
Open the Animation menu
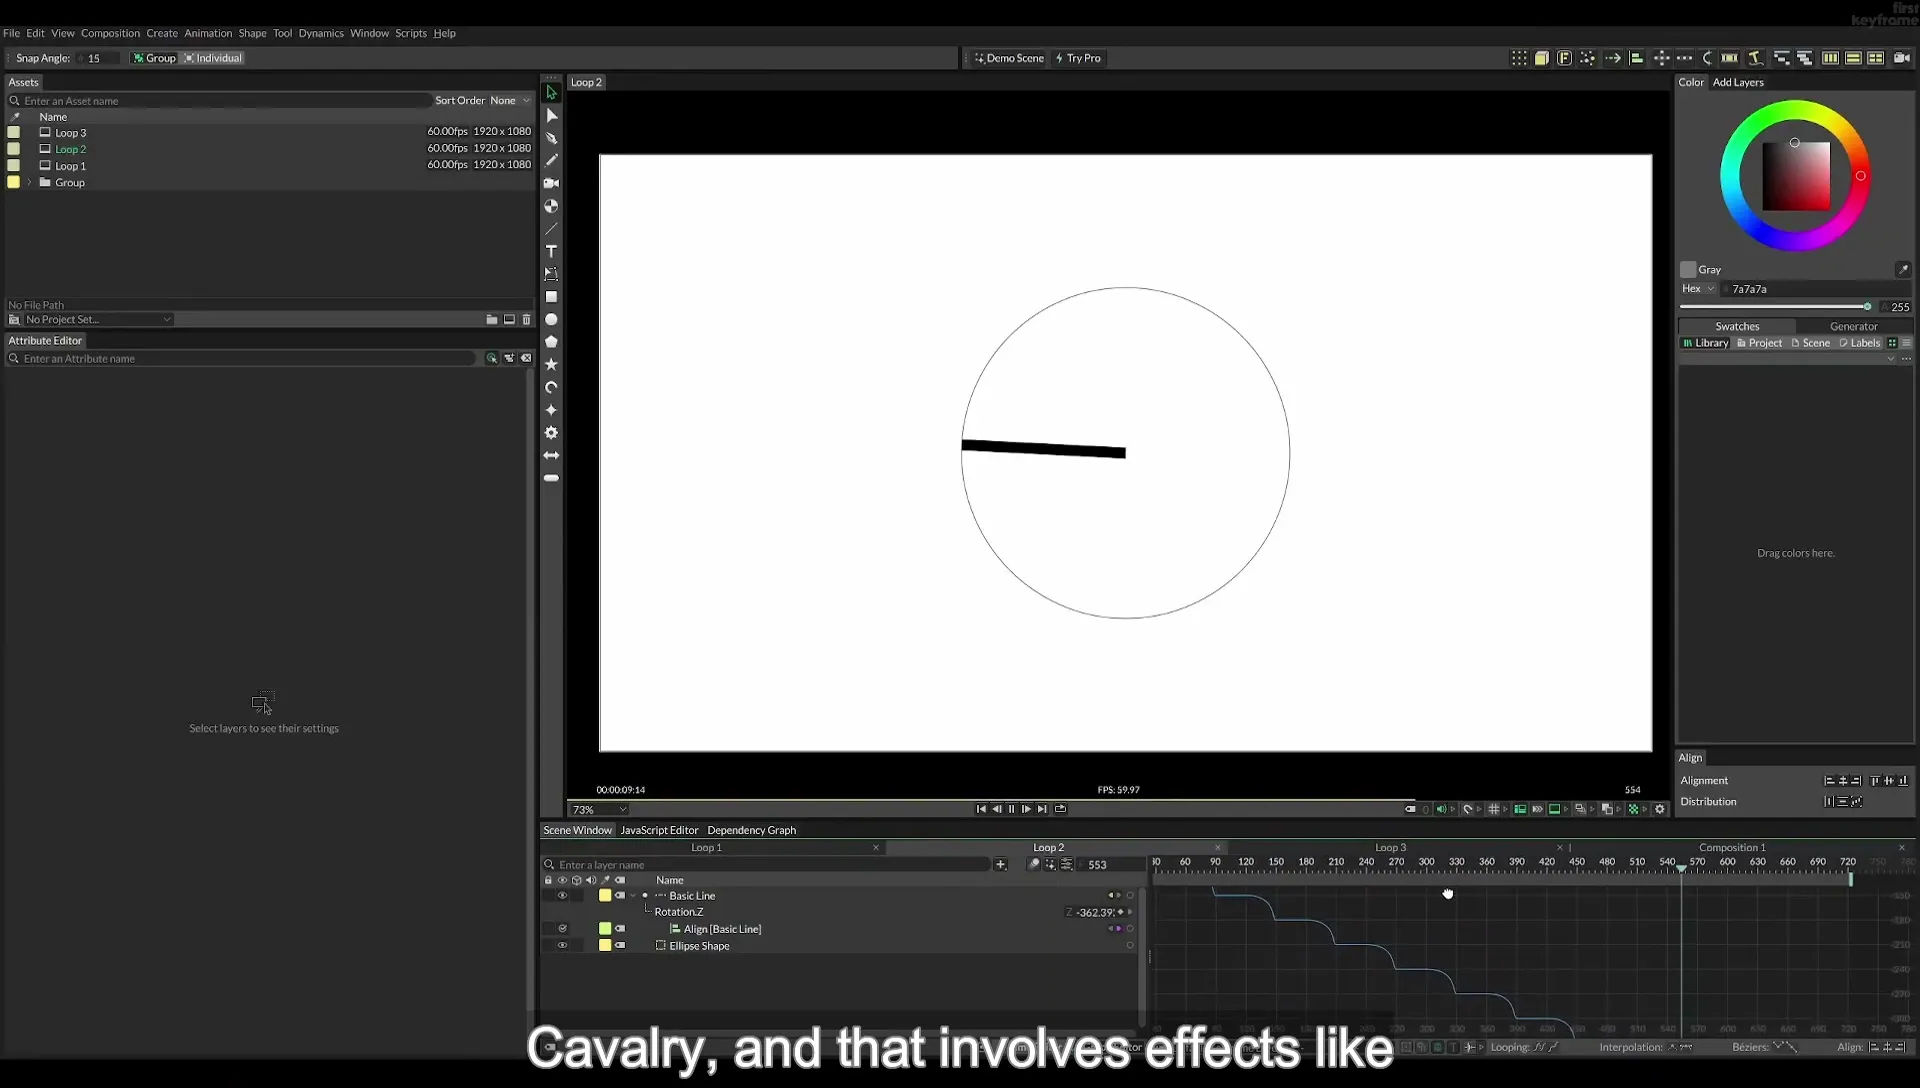click(x=208, y=33)
